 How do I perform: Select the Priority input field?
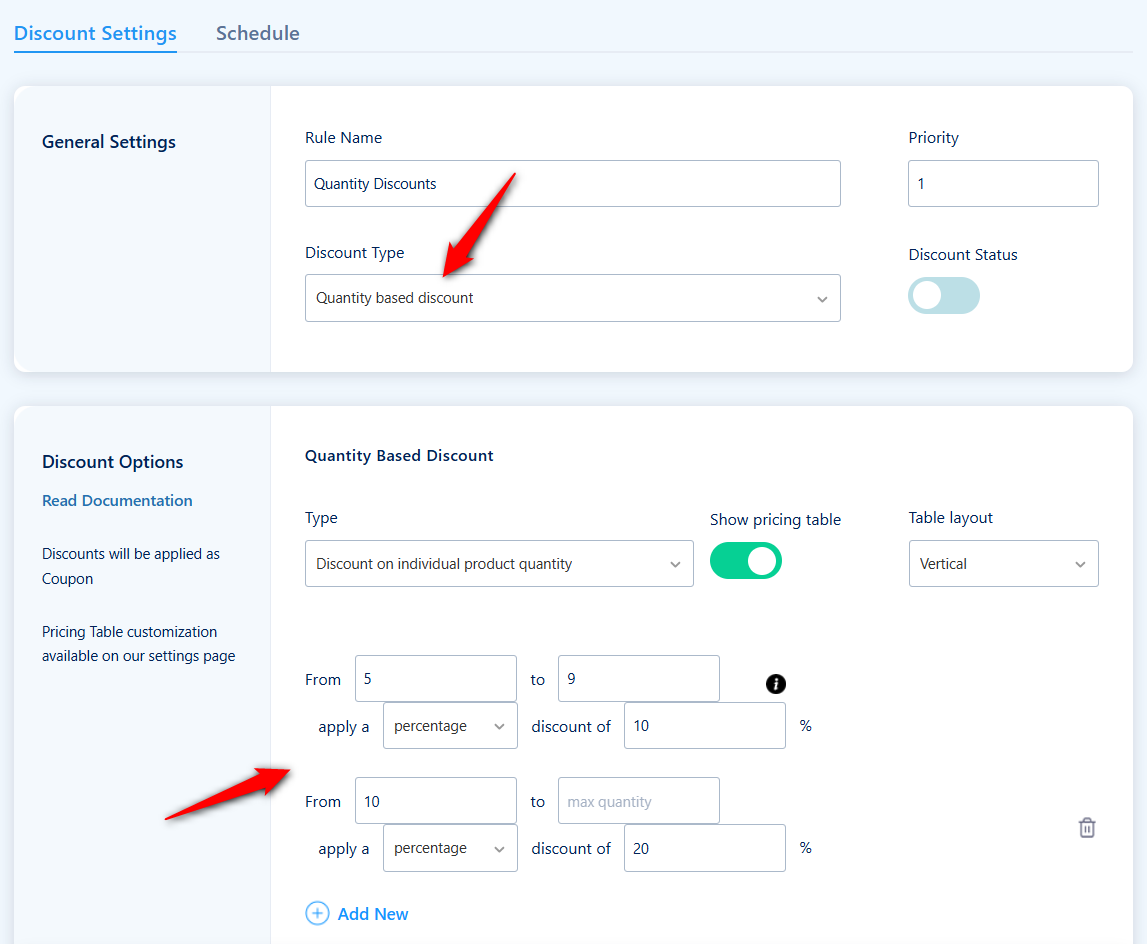coord(1002,183)
